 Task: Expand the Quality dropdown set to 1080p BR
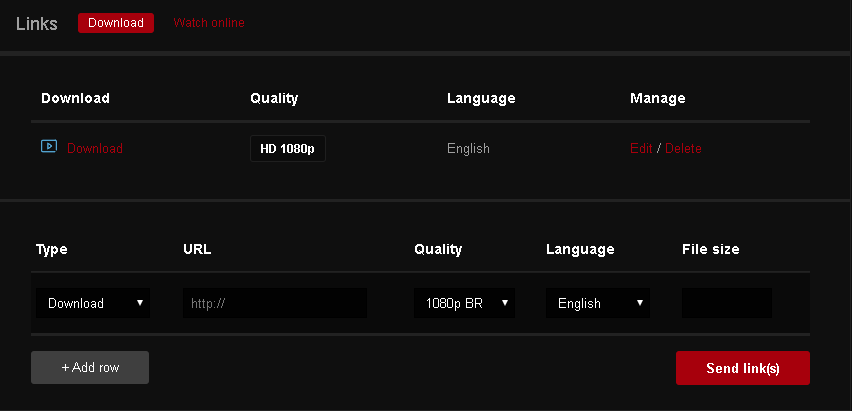[464, 303]
